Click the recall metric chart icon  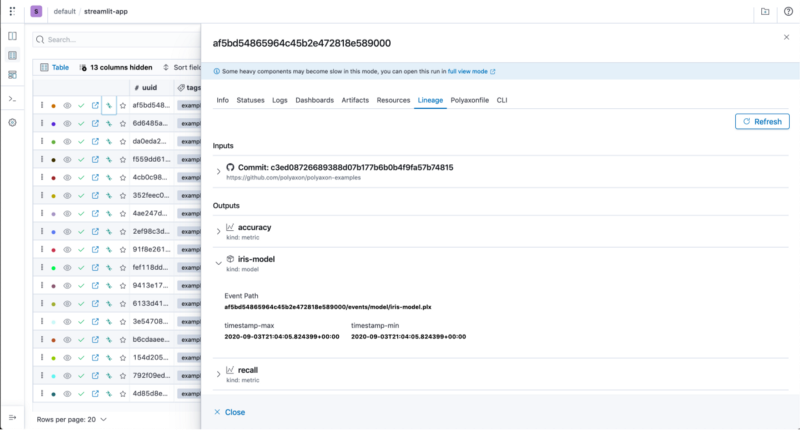(230, 370)
